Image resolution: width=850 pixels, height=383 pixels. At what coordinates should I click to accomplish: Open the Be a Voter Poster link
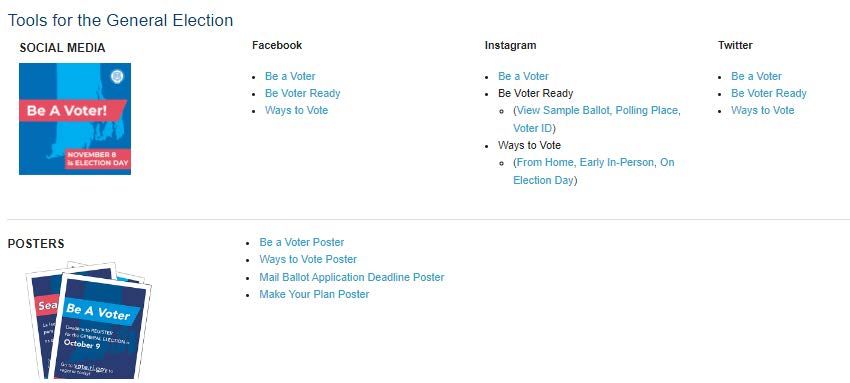tap(301, 242)
